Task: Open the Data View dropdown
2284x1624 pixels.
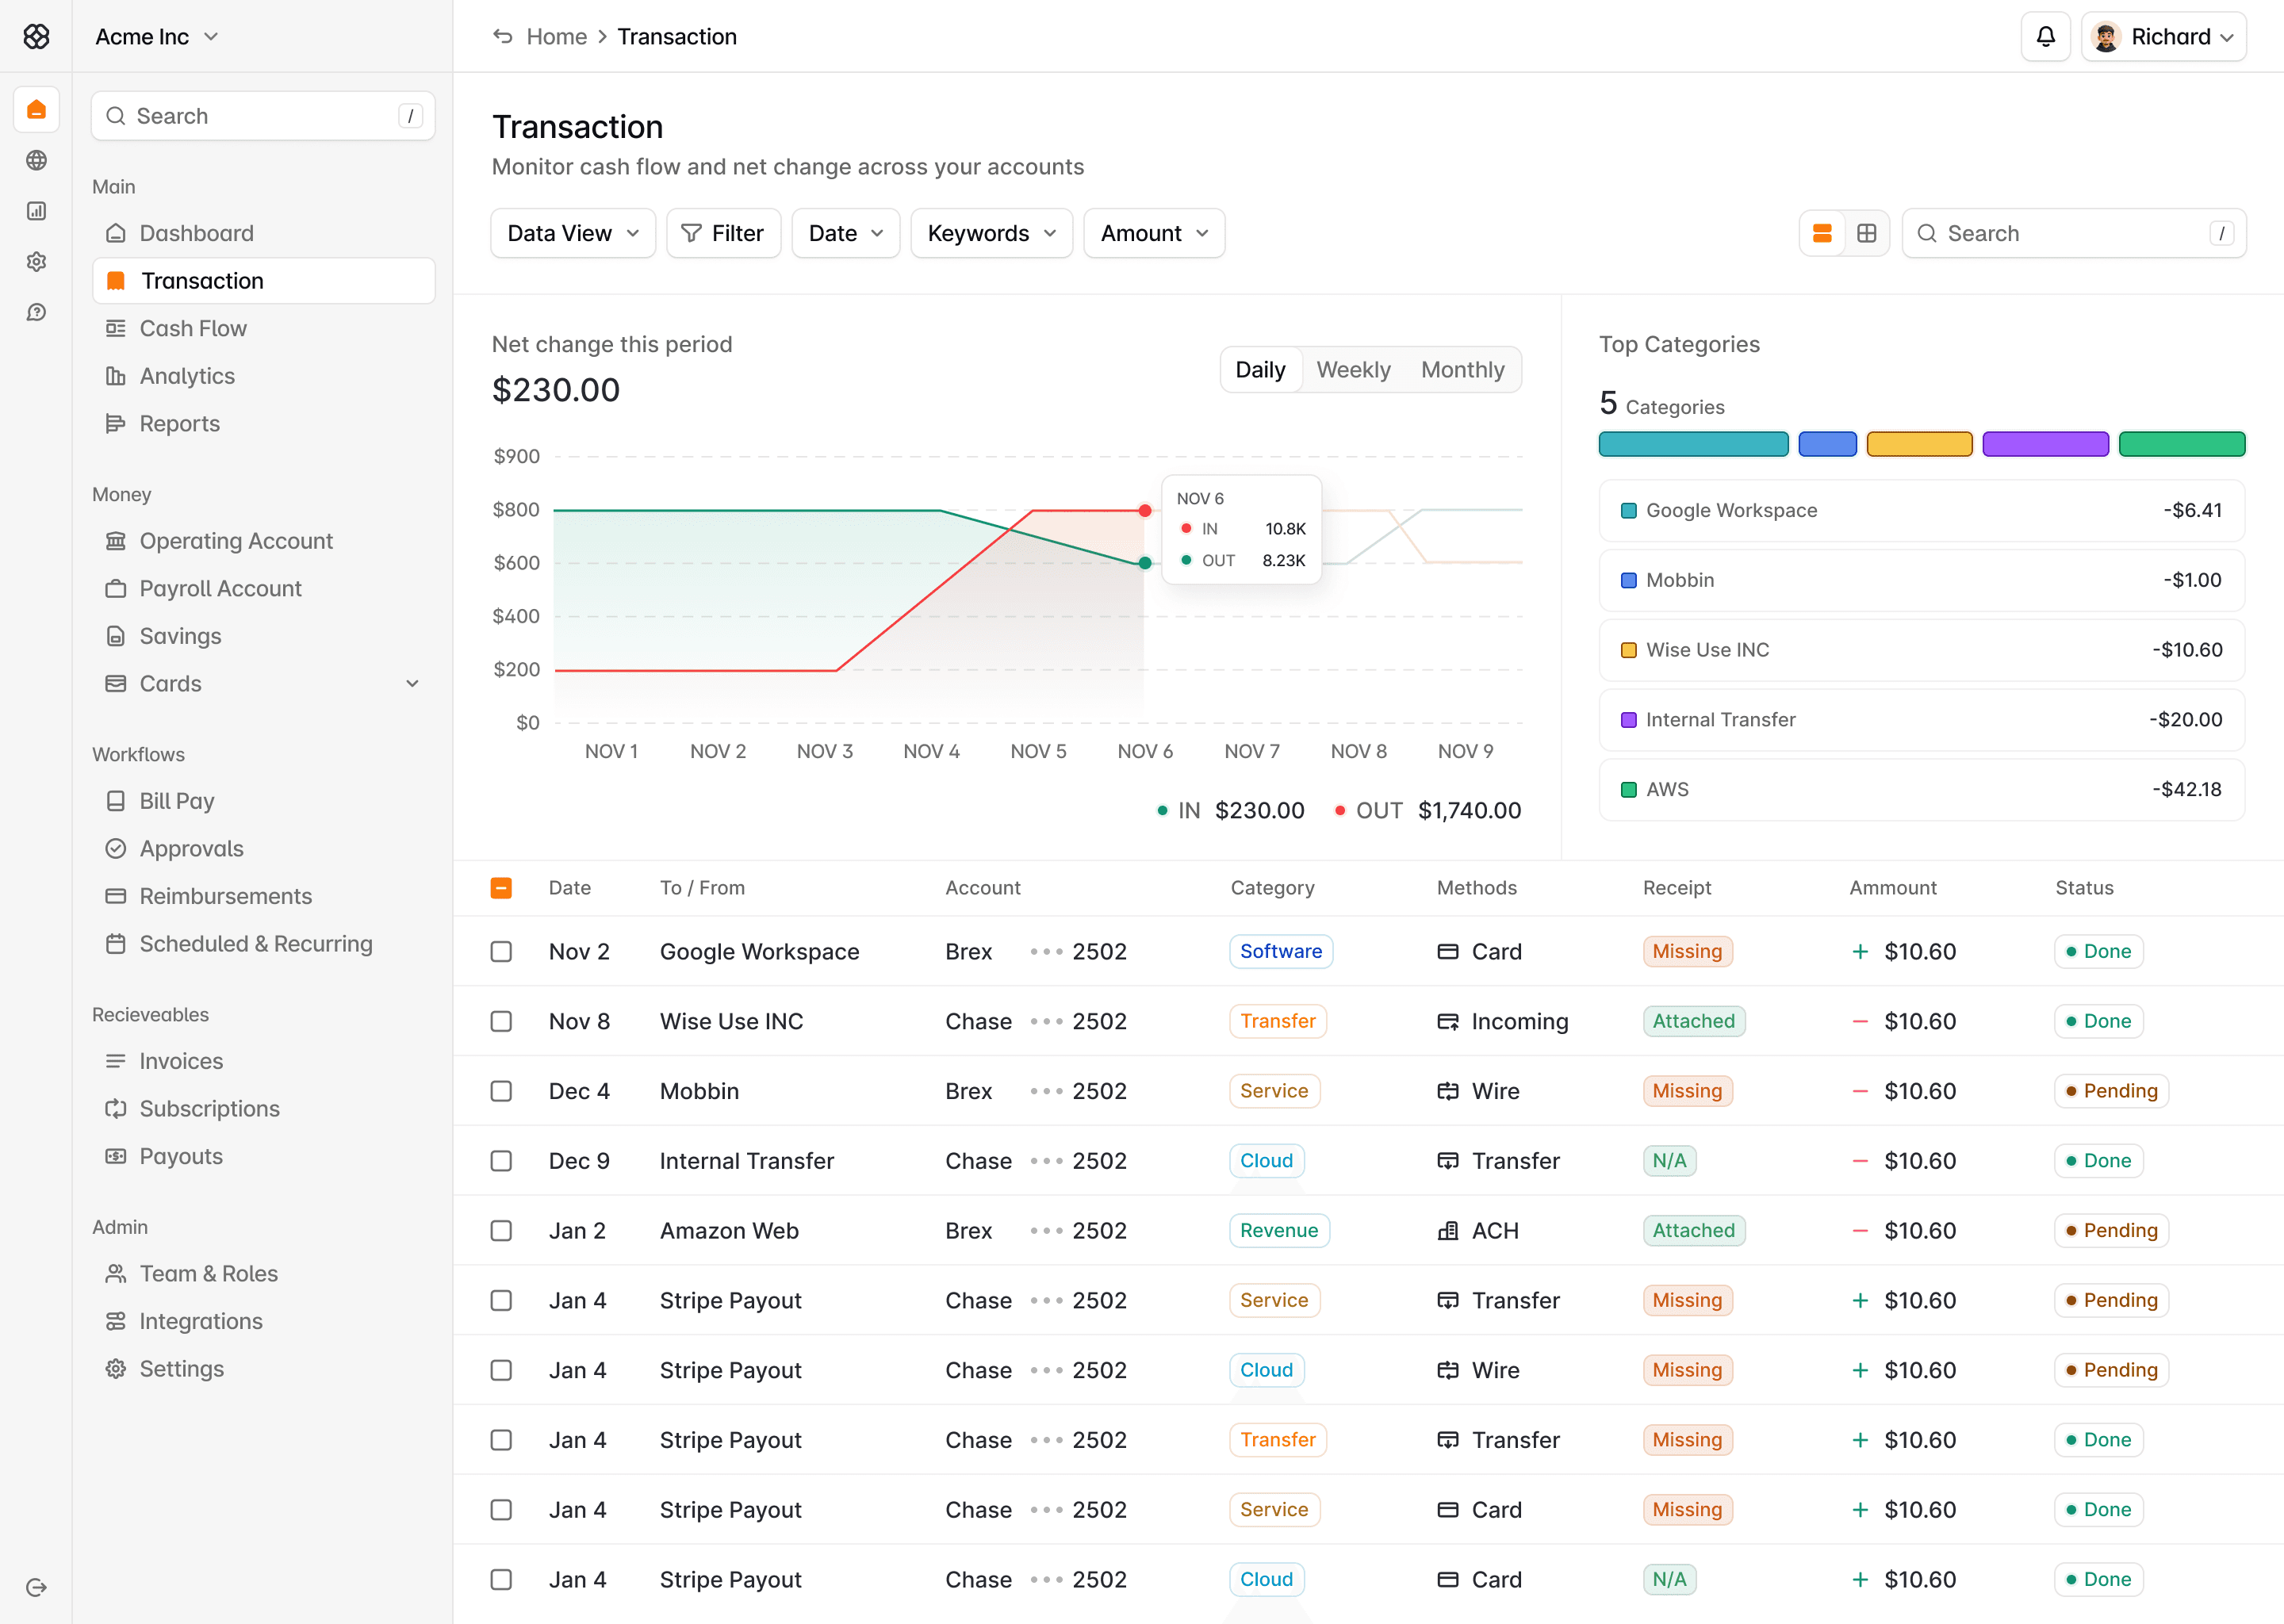Action: 572,233
